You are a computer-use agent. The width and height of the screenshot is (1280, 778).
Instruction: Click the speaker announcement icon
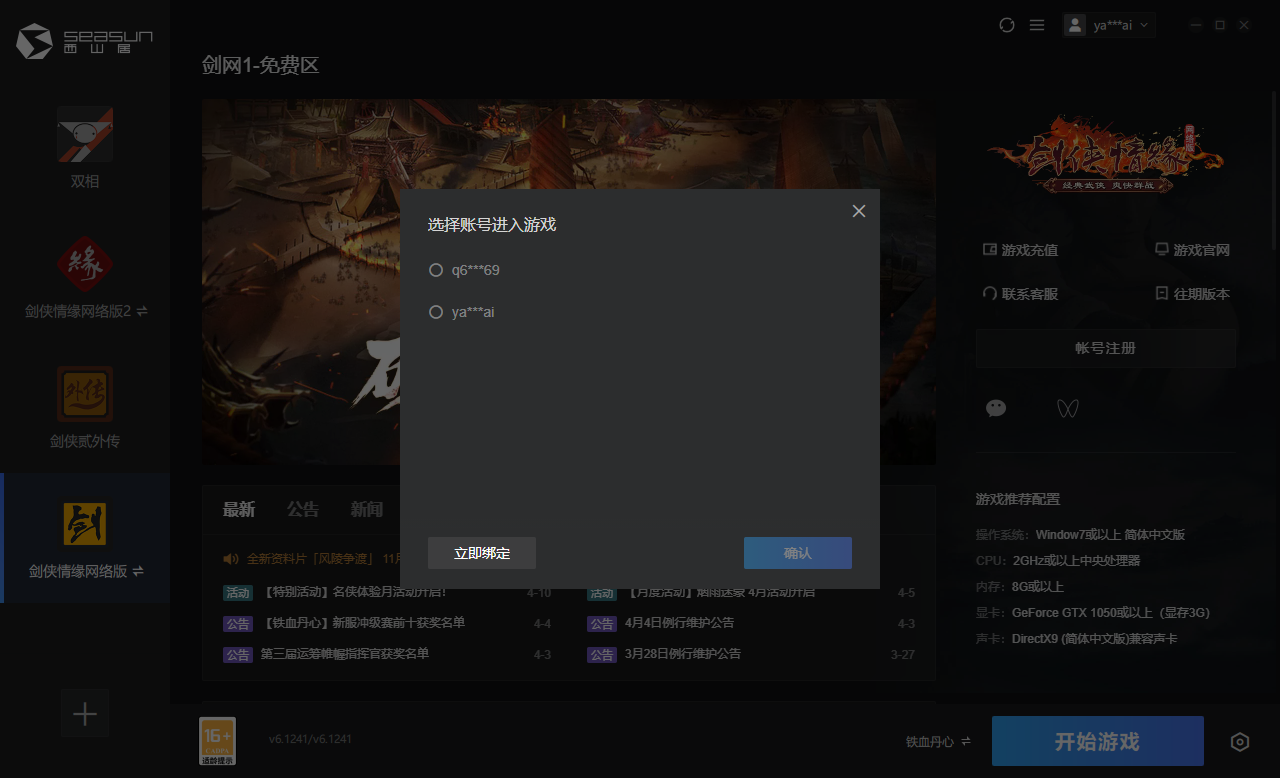click(x=231, y=559)
